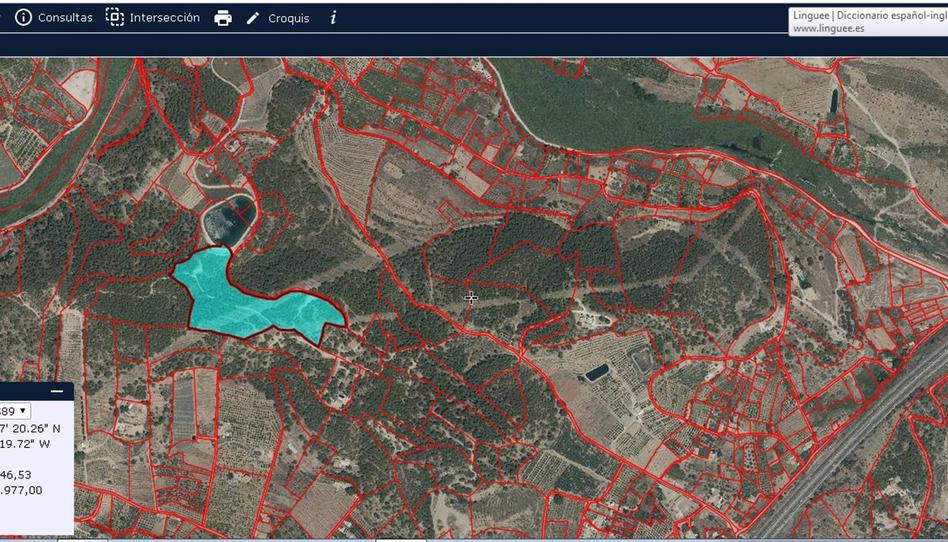Click the printer icon in toolbar
The height and width of the screenshot is (542, 948).
point(223,18)
